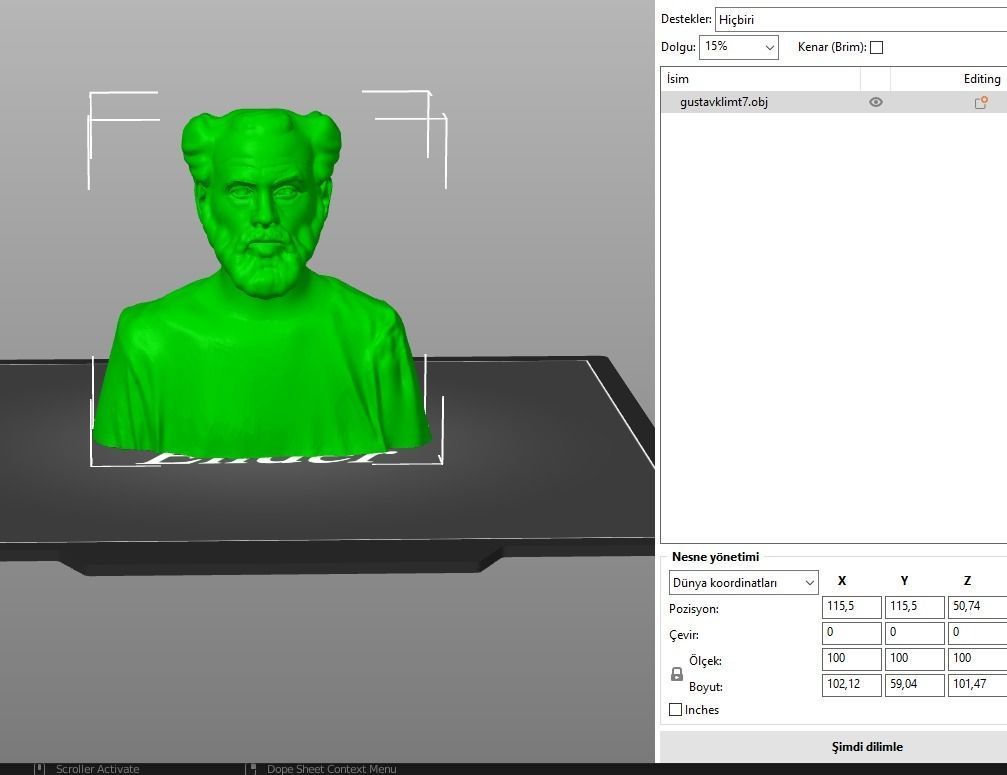Click the scale lock icon

(x=677, y=674)
